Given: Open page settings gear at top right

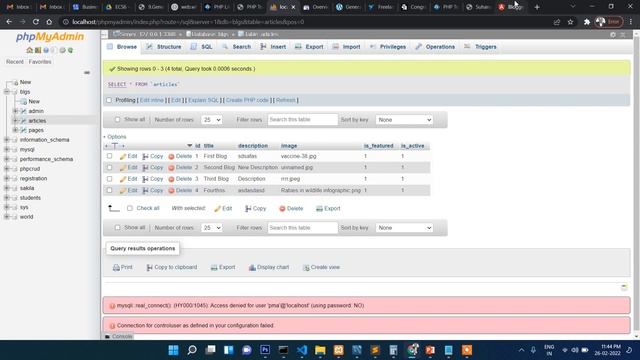Looking at the screenshot, I should tap(613, 35).
